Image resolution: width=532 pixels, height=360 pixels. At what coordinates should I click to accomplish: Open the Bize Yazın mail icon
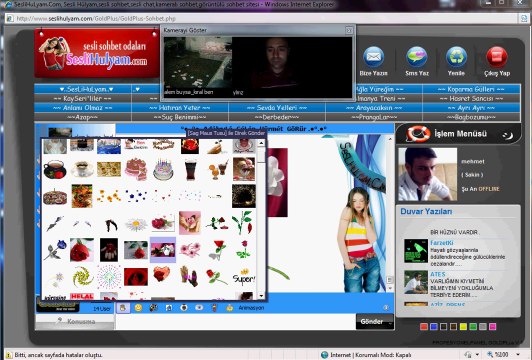[x=373, y=57]
